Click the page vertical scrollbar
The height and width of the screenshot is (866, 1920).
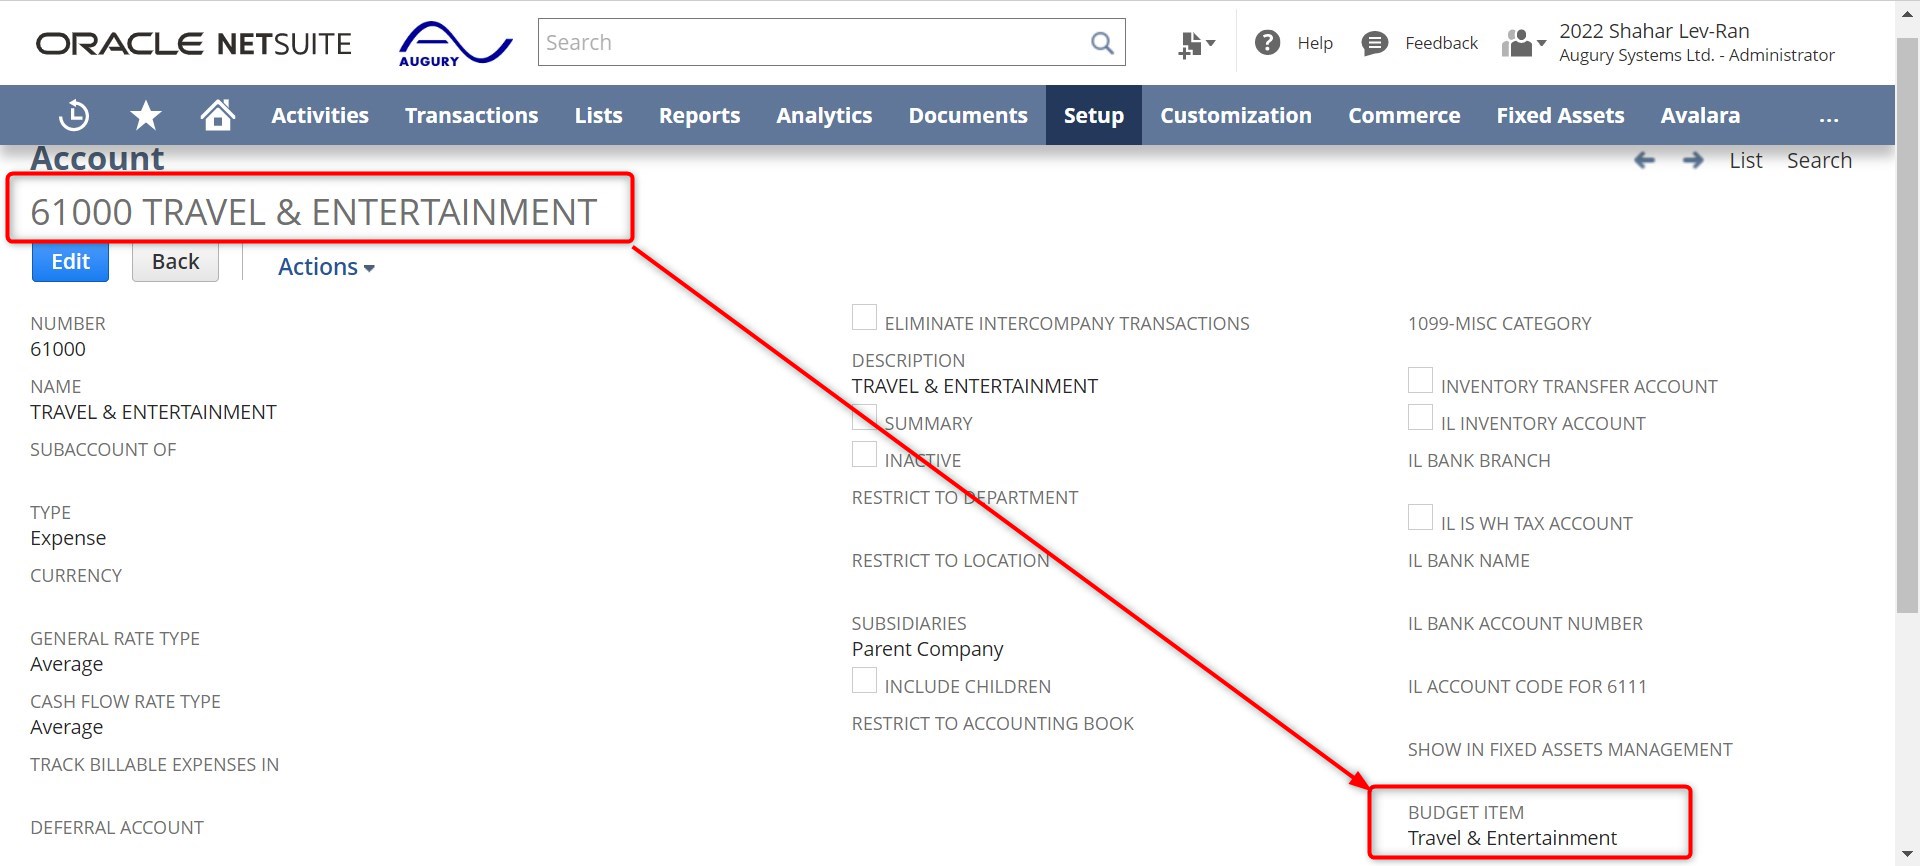tap(1907, 325)
